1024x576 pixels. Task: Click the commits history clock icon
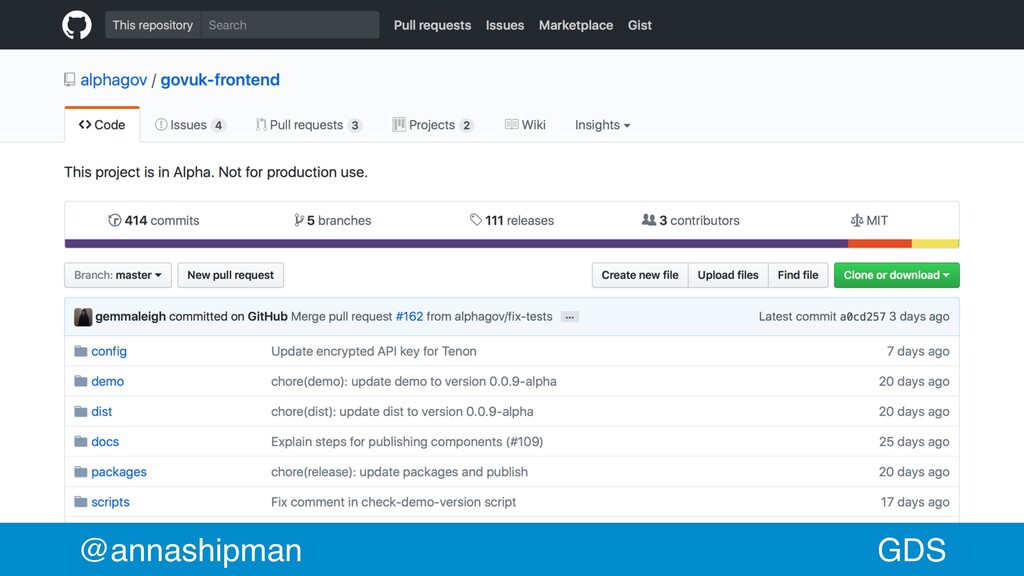[114, 220]
